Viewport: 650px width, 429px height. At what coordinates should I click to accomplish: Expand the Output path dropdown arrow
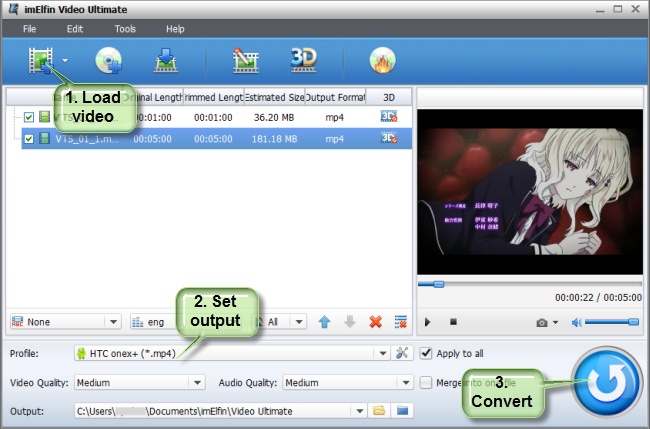click(359, 411)
